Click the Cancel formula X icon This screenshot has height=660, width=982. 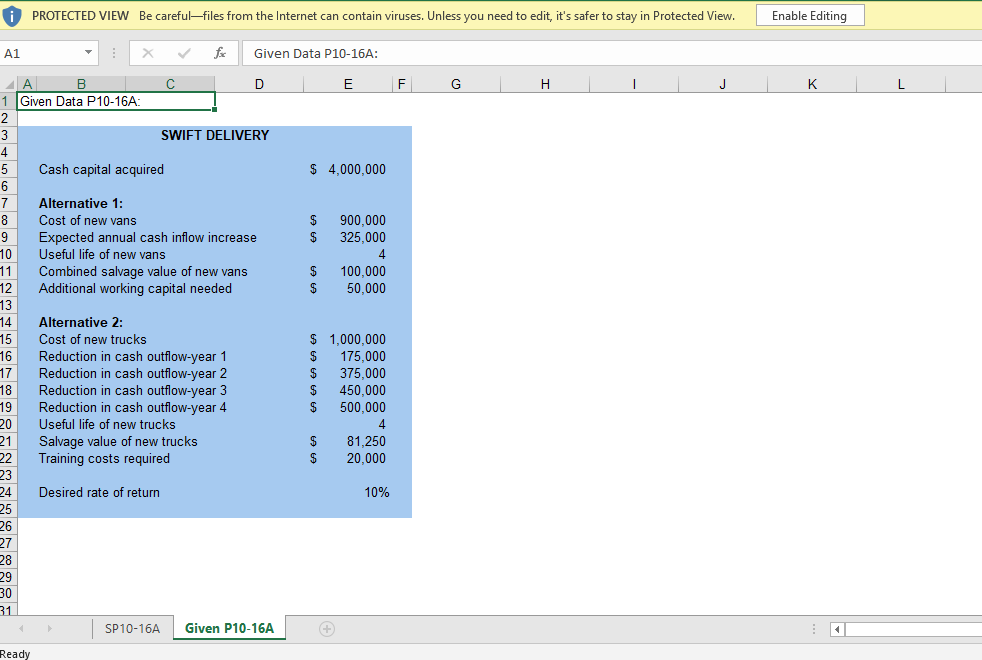(x=148, y=53)
